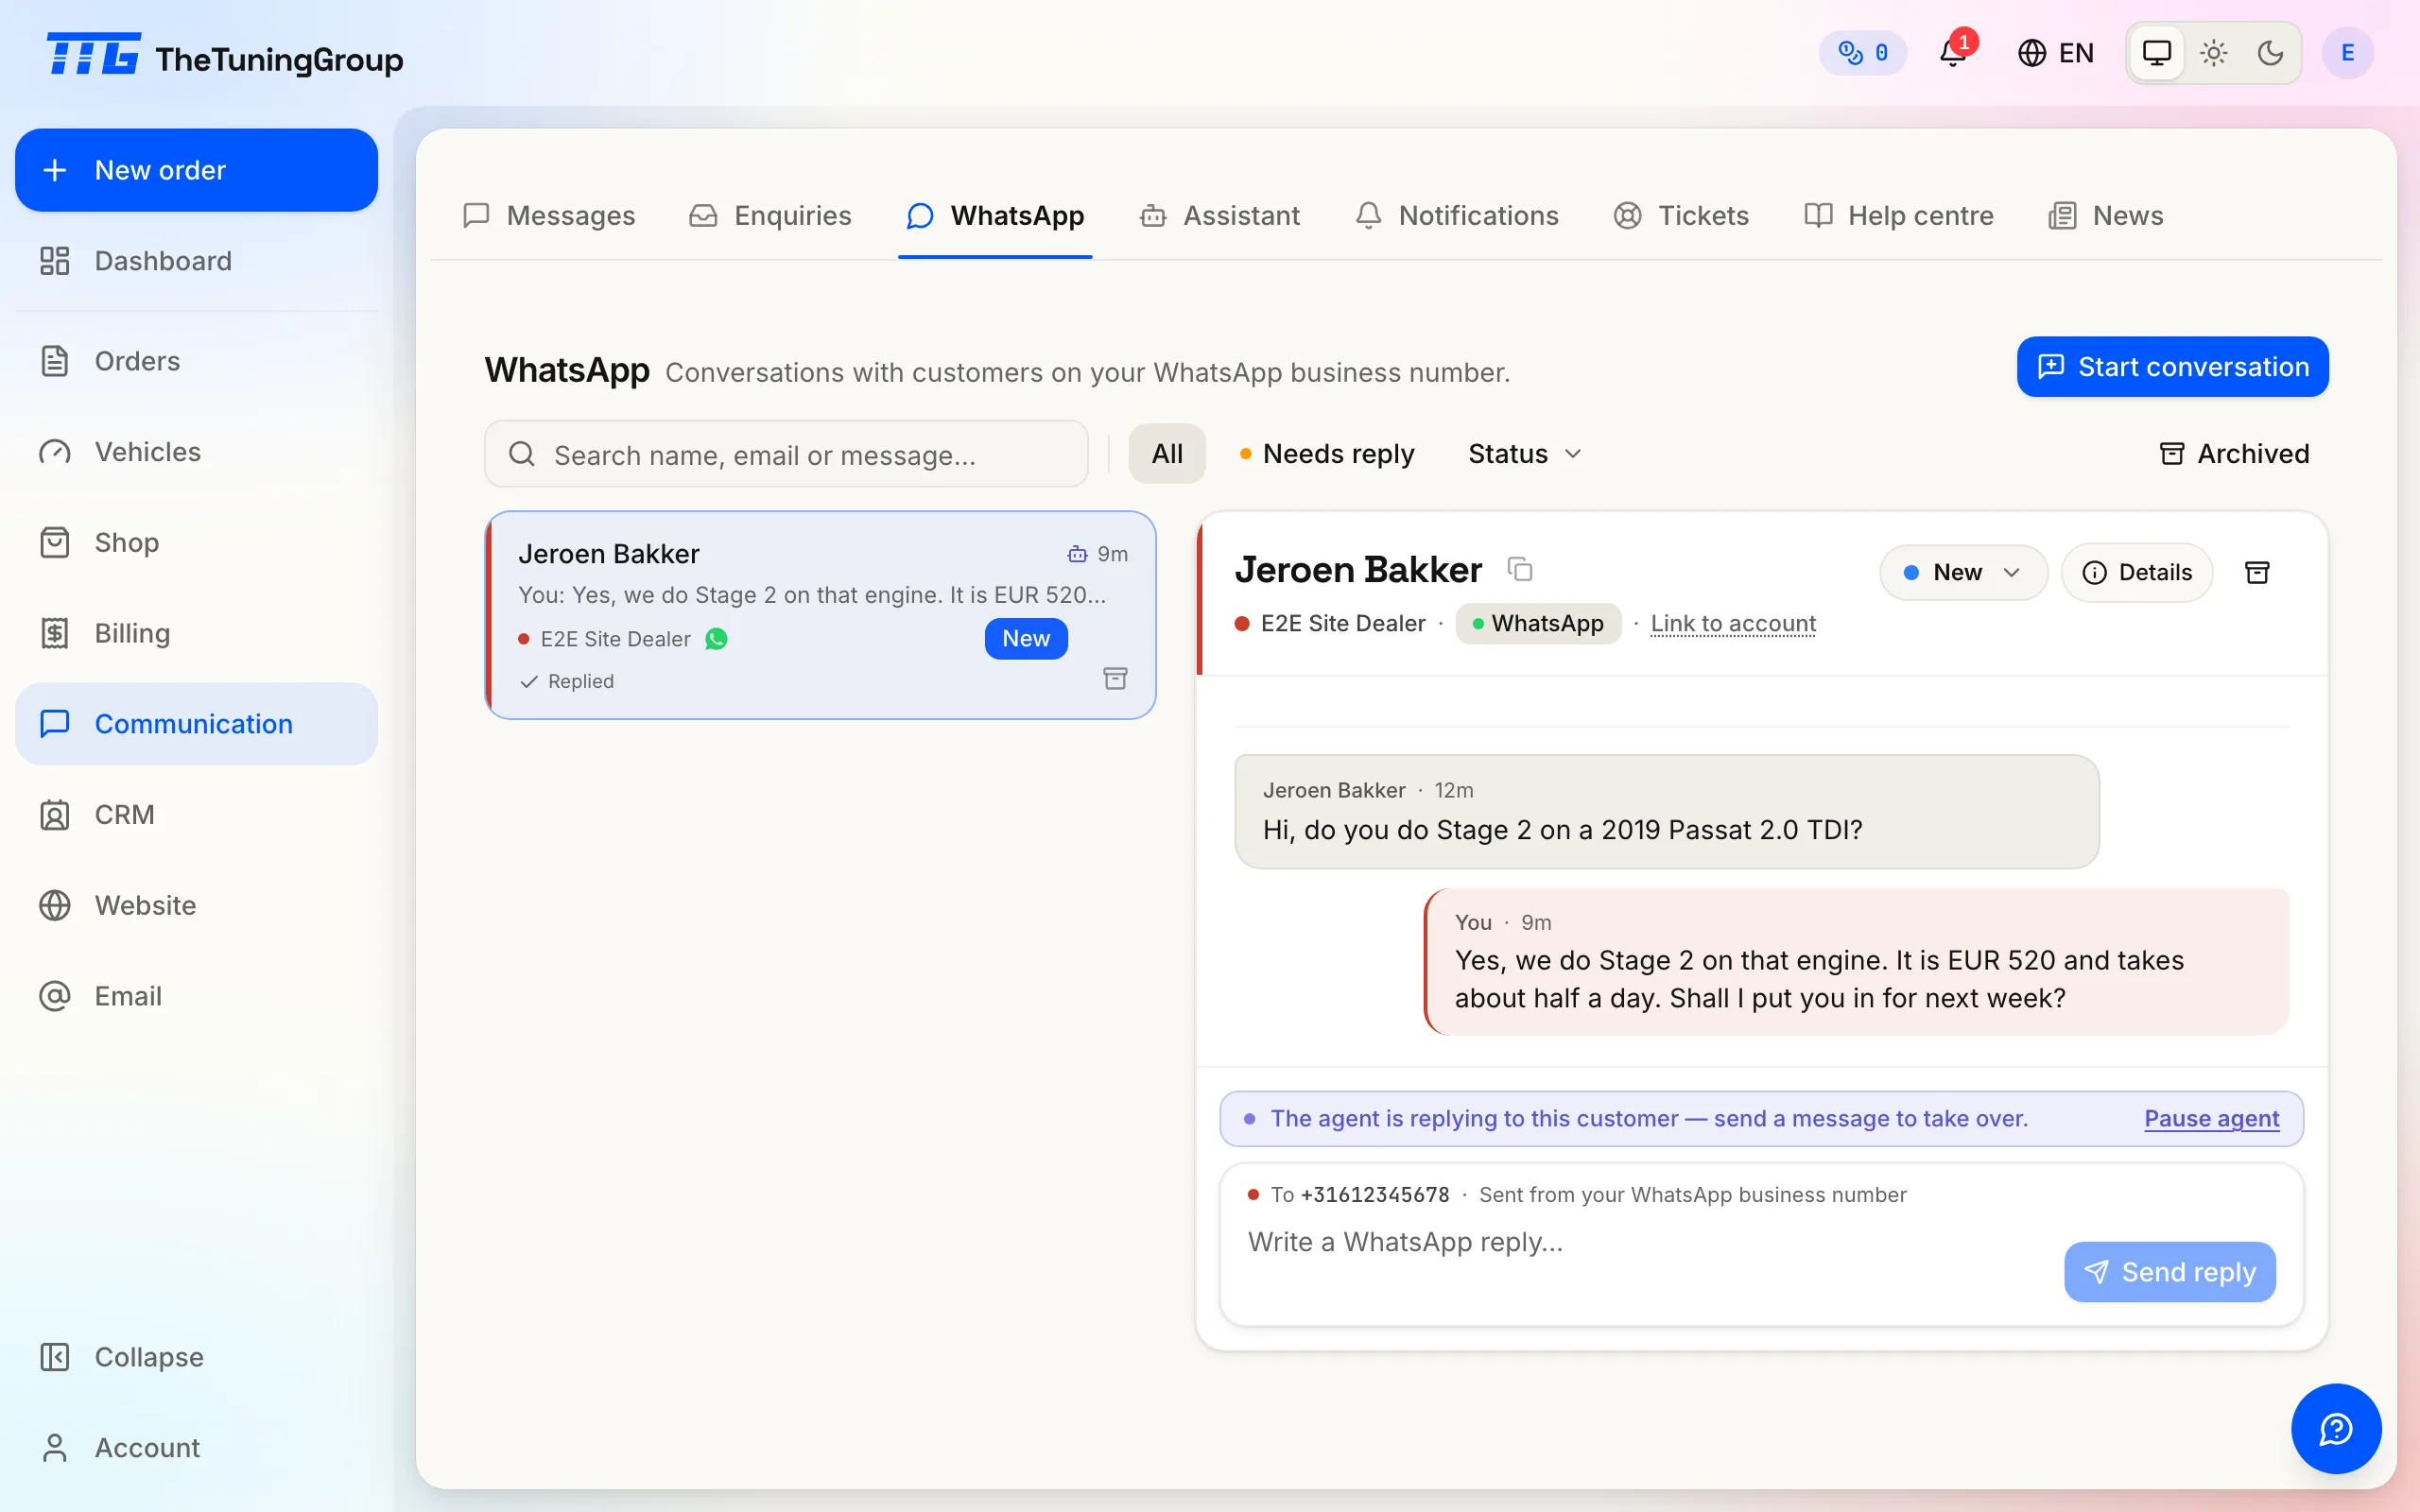Image resolution: width=2420 pixels, height=1512 pixels.
Task: Click Link to account
Action: [x=1733, y=624]
